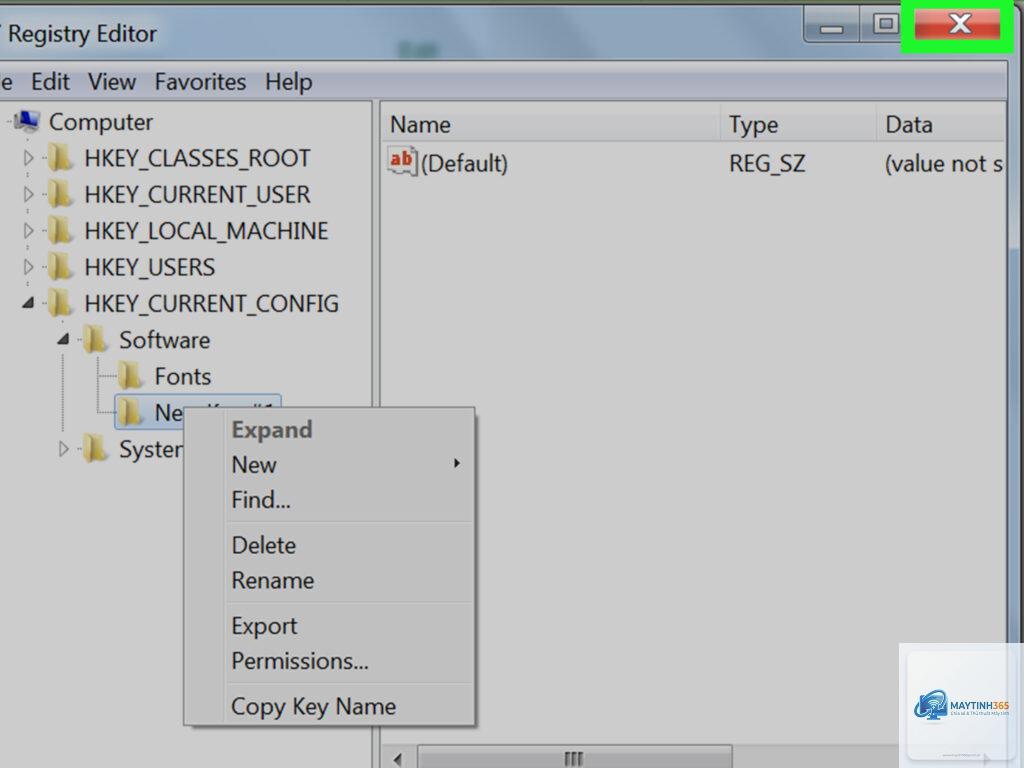Select the HKEY_CLASSES_ROOT key label

point(197,159)
